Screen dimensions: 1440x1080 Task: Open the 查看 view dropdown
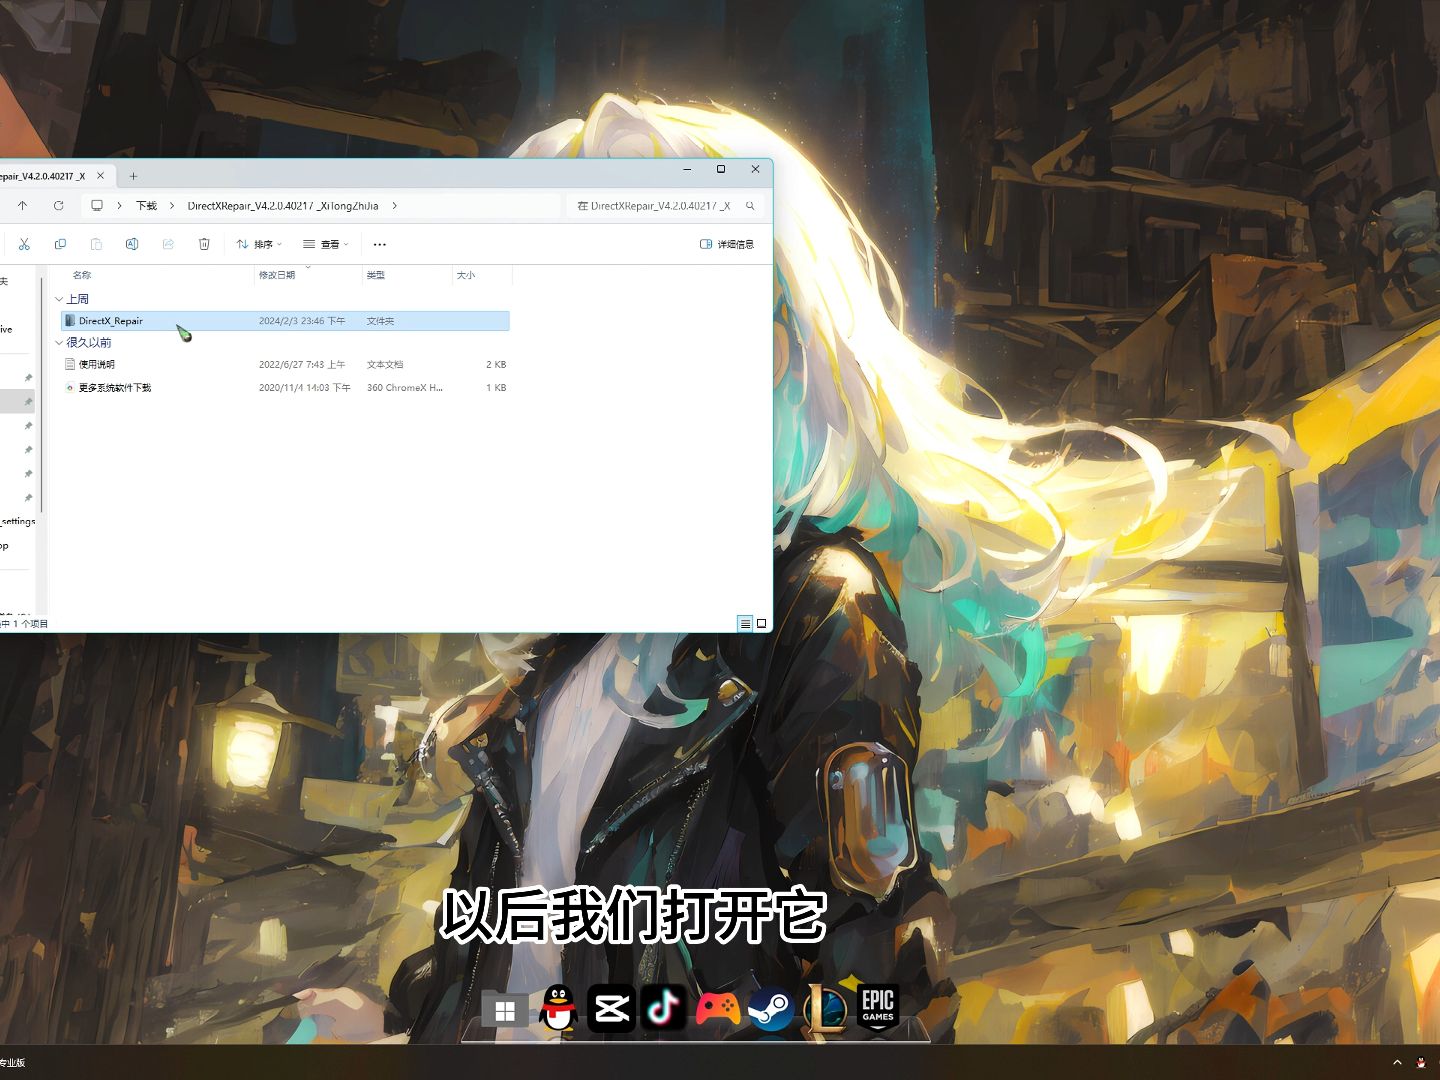[326, 244]
